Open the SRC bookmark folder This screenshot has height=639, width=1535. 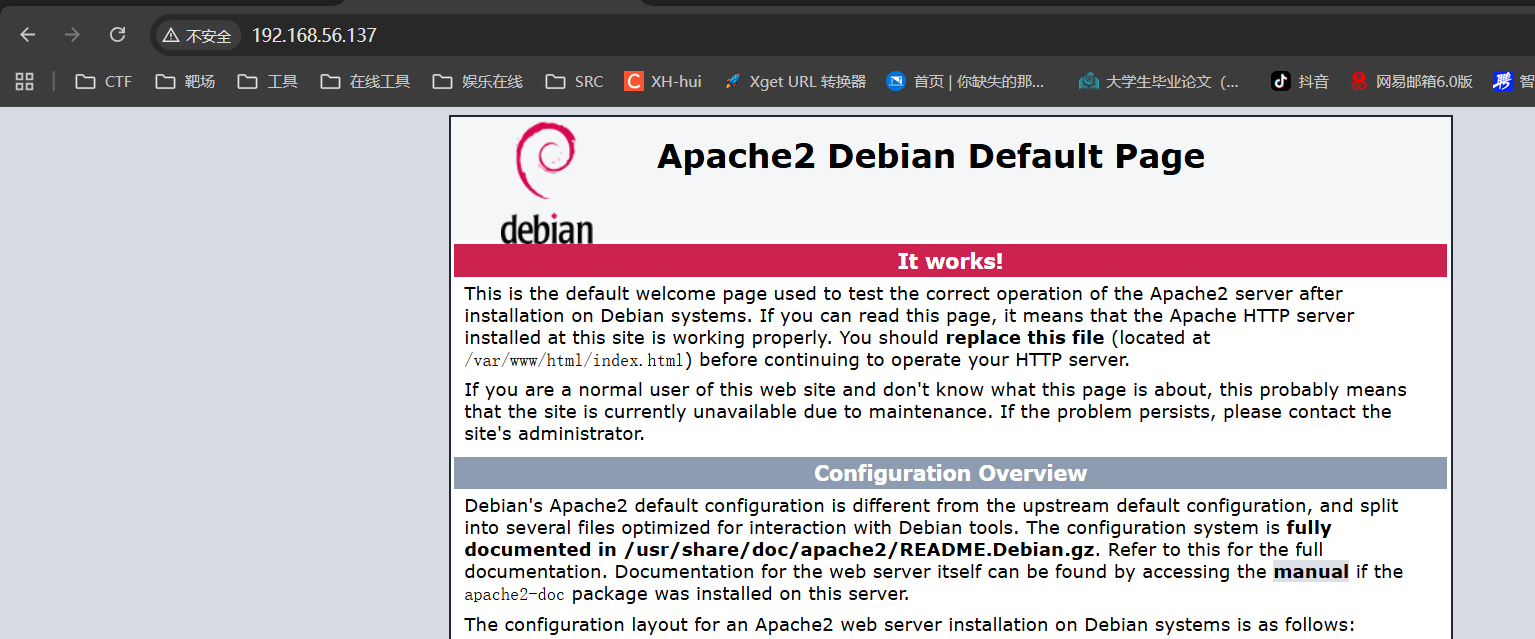575,82
